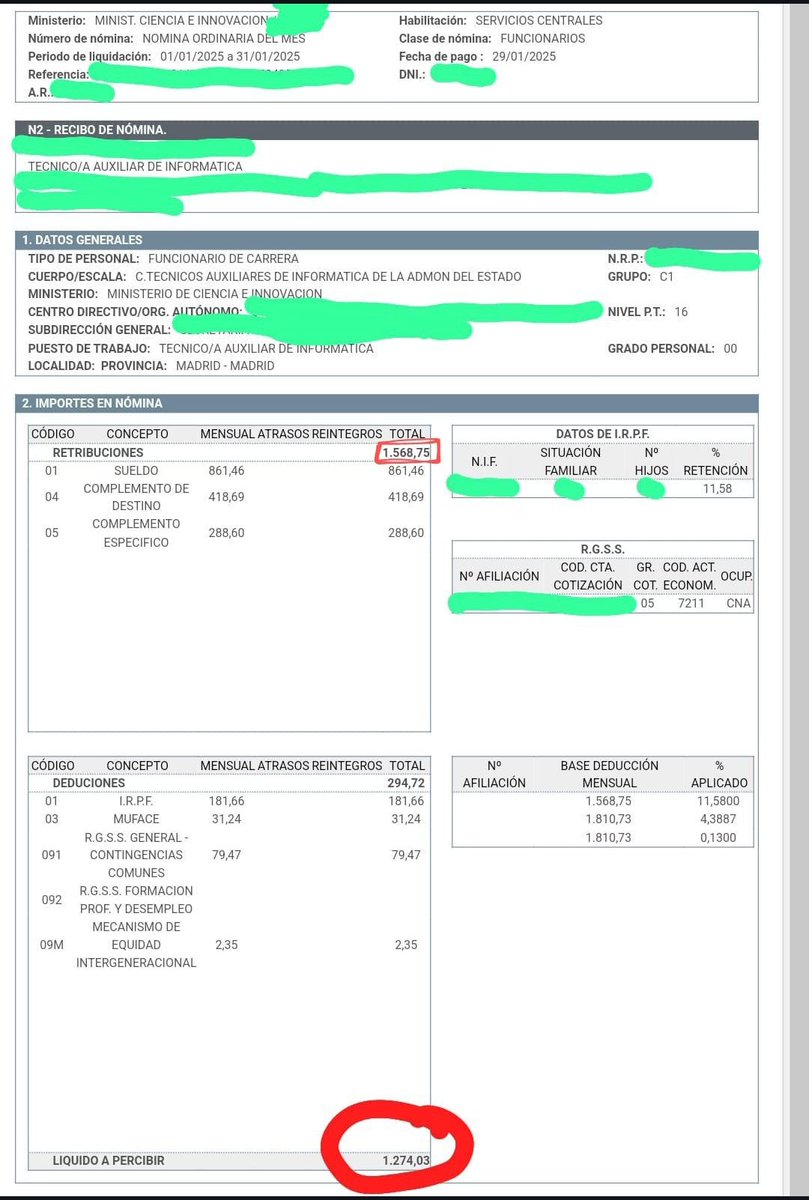
Task: Click "COMPLEMENTO ESPECIFICO" concept
Action: pos(136,533)
